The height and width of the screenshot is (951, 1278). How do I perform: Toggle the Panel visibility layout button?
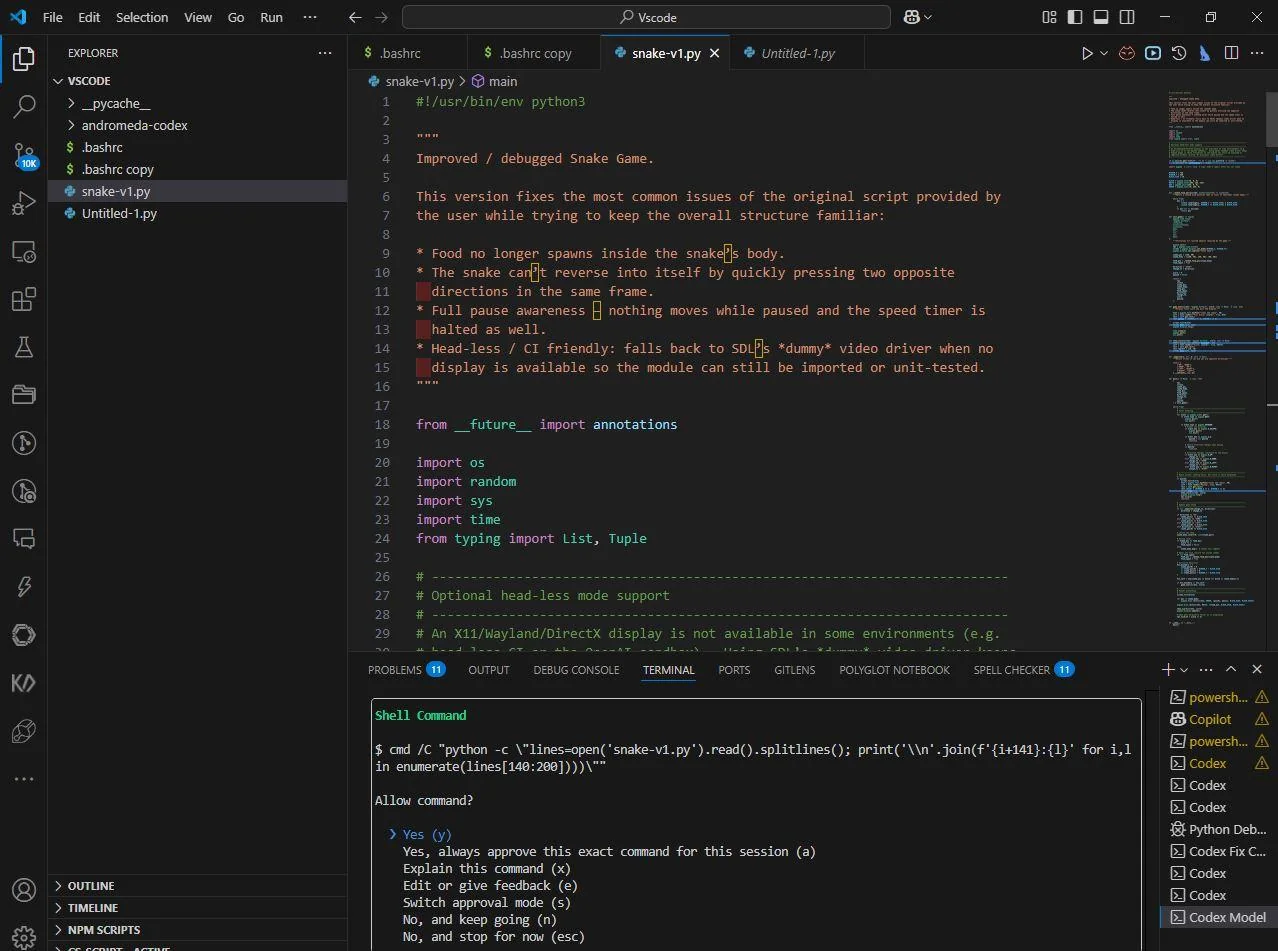(x=1100, y=17)
